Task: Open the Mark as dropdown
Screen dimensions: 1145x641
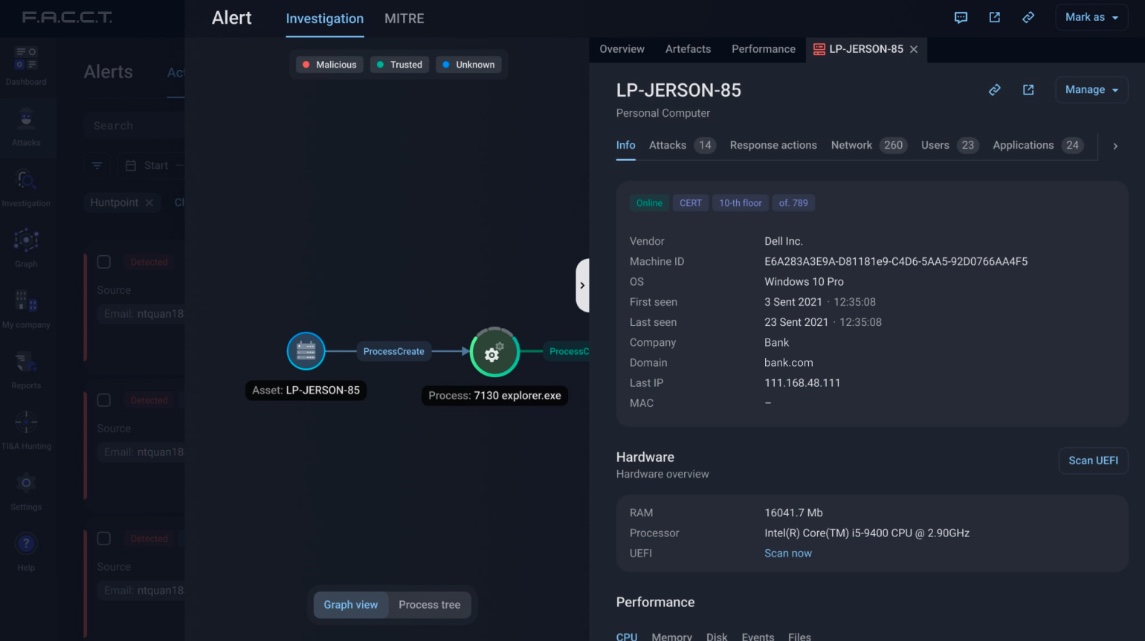Action: 1091,18
